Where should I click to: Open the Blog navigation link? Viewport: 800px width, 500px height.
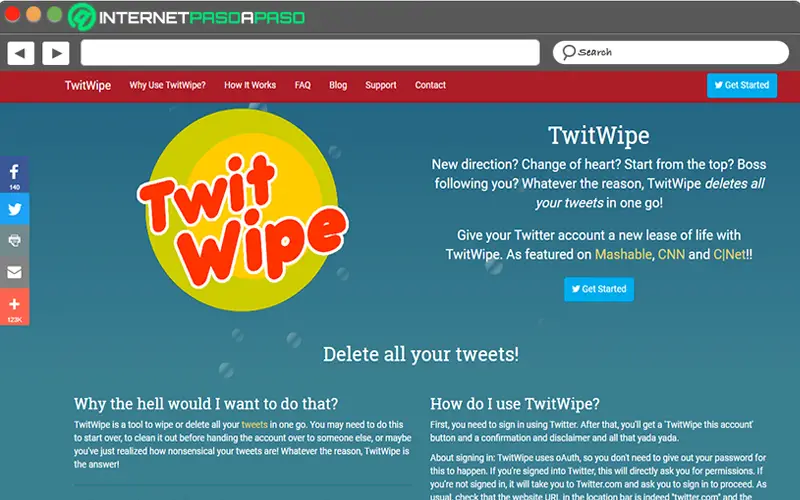338,85
